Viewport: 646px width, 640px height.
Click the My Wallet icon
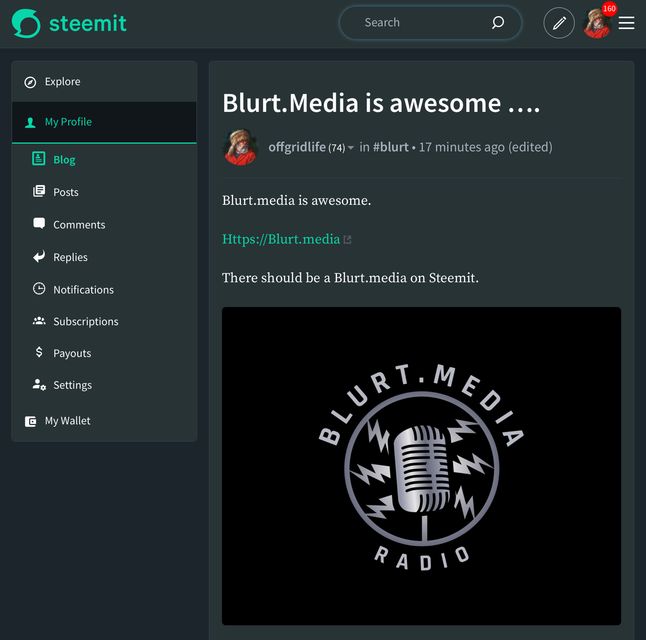(x=30, y=421)
